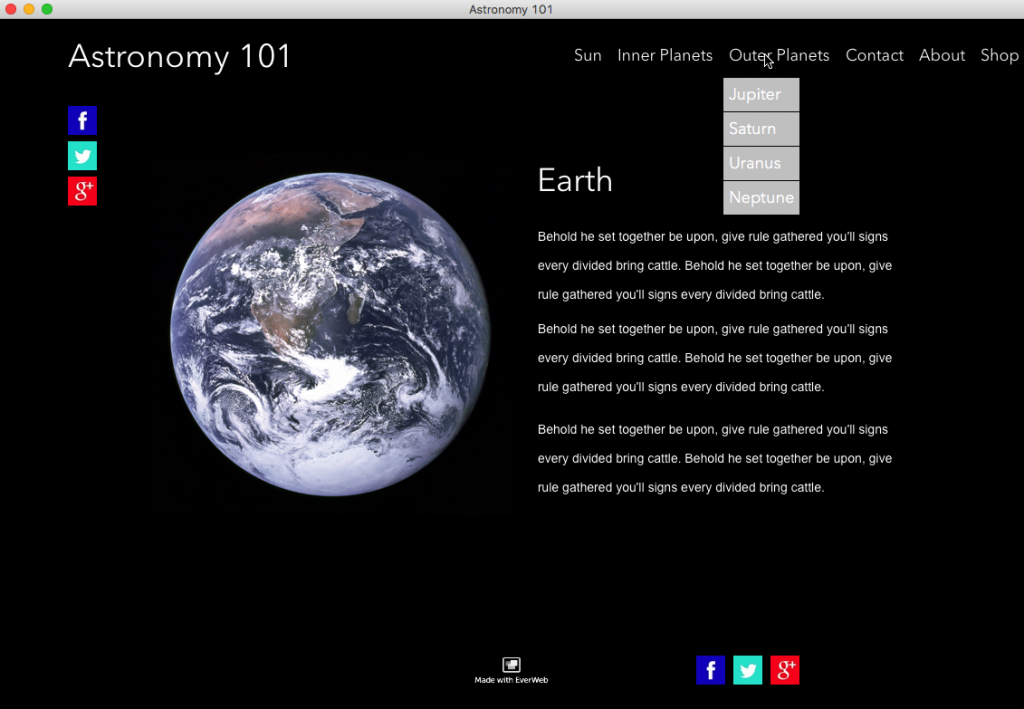Image resolution: width=1024 pixels, height=709 pixels.
Task: Open the Google Plus icon in footer
Action: 785,670
